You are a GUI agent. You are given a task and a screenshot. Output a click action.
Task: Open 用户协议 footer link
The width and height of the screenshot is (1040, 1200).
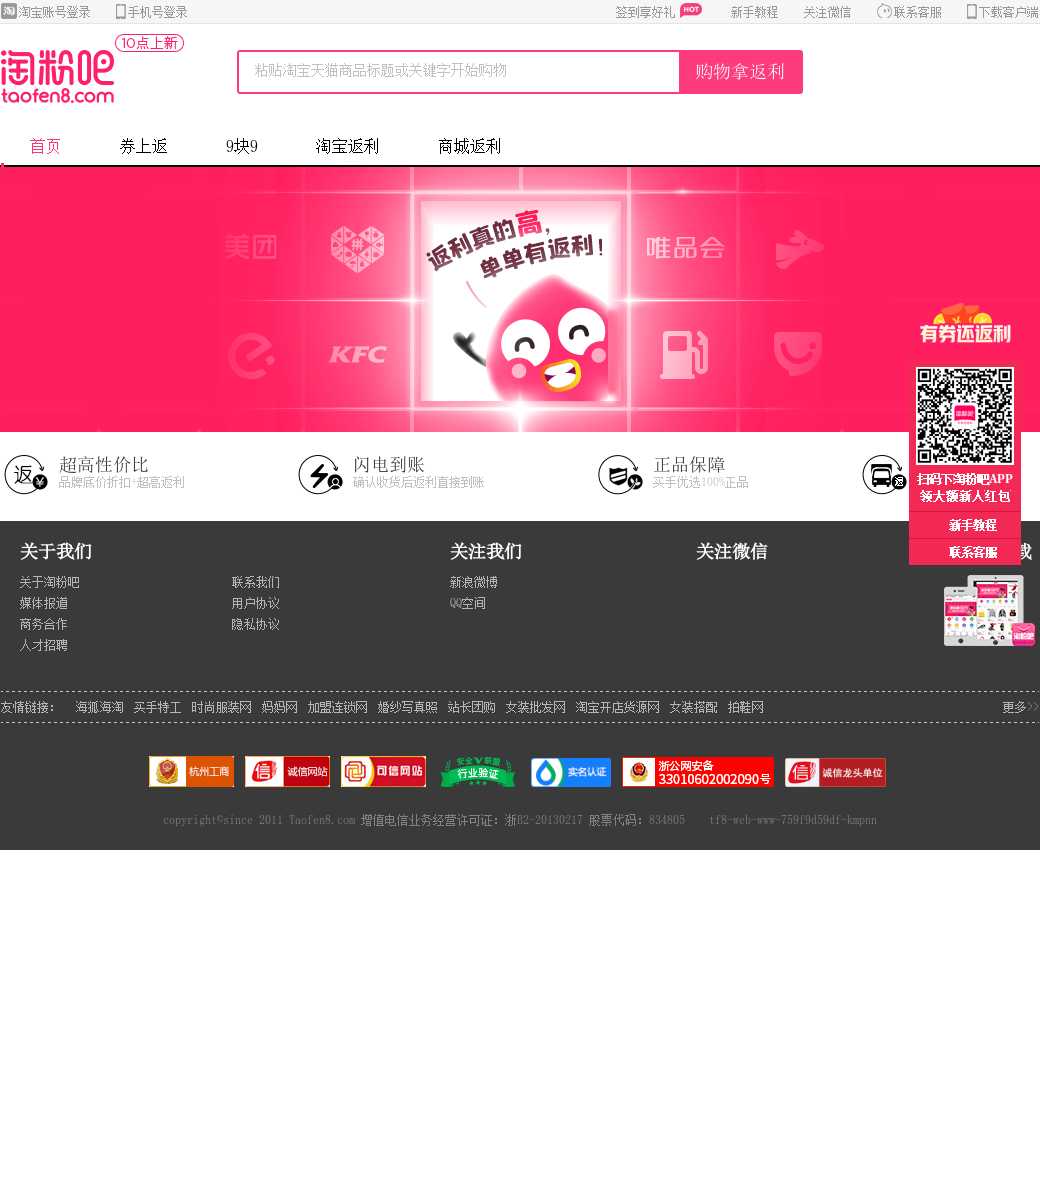point(255,603)
